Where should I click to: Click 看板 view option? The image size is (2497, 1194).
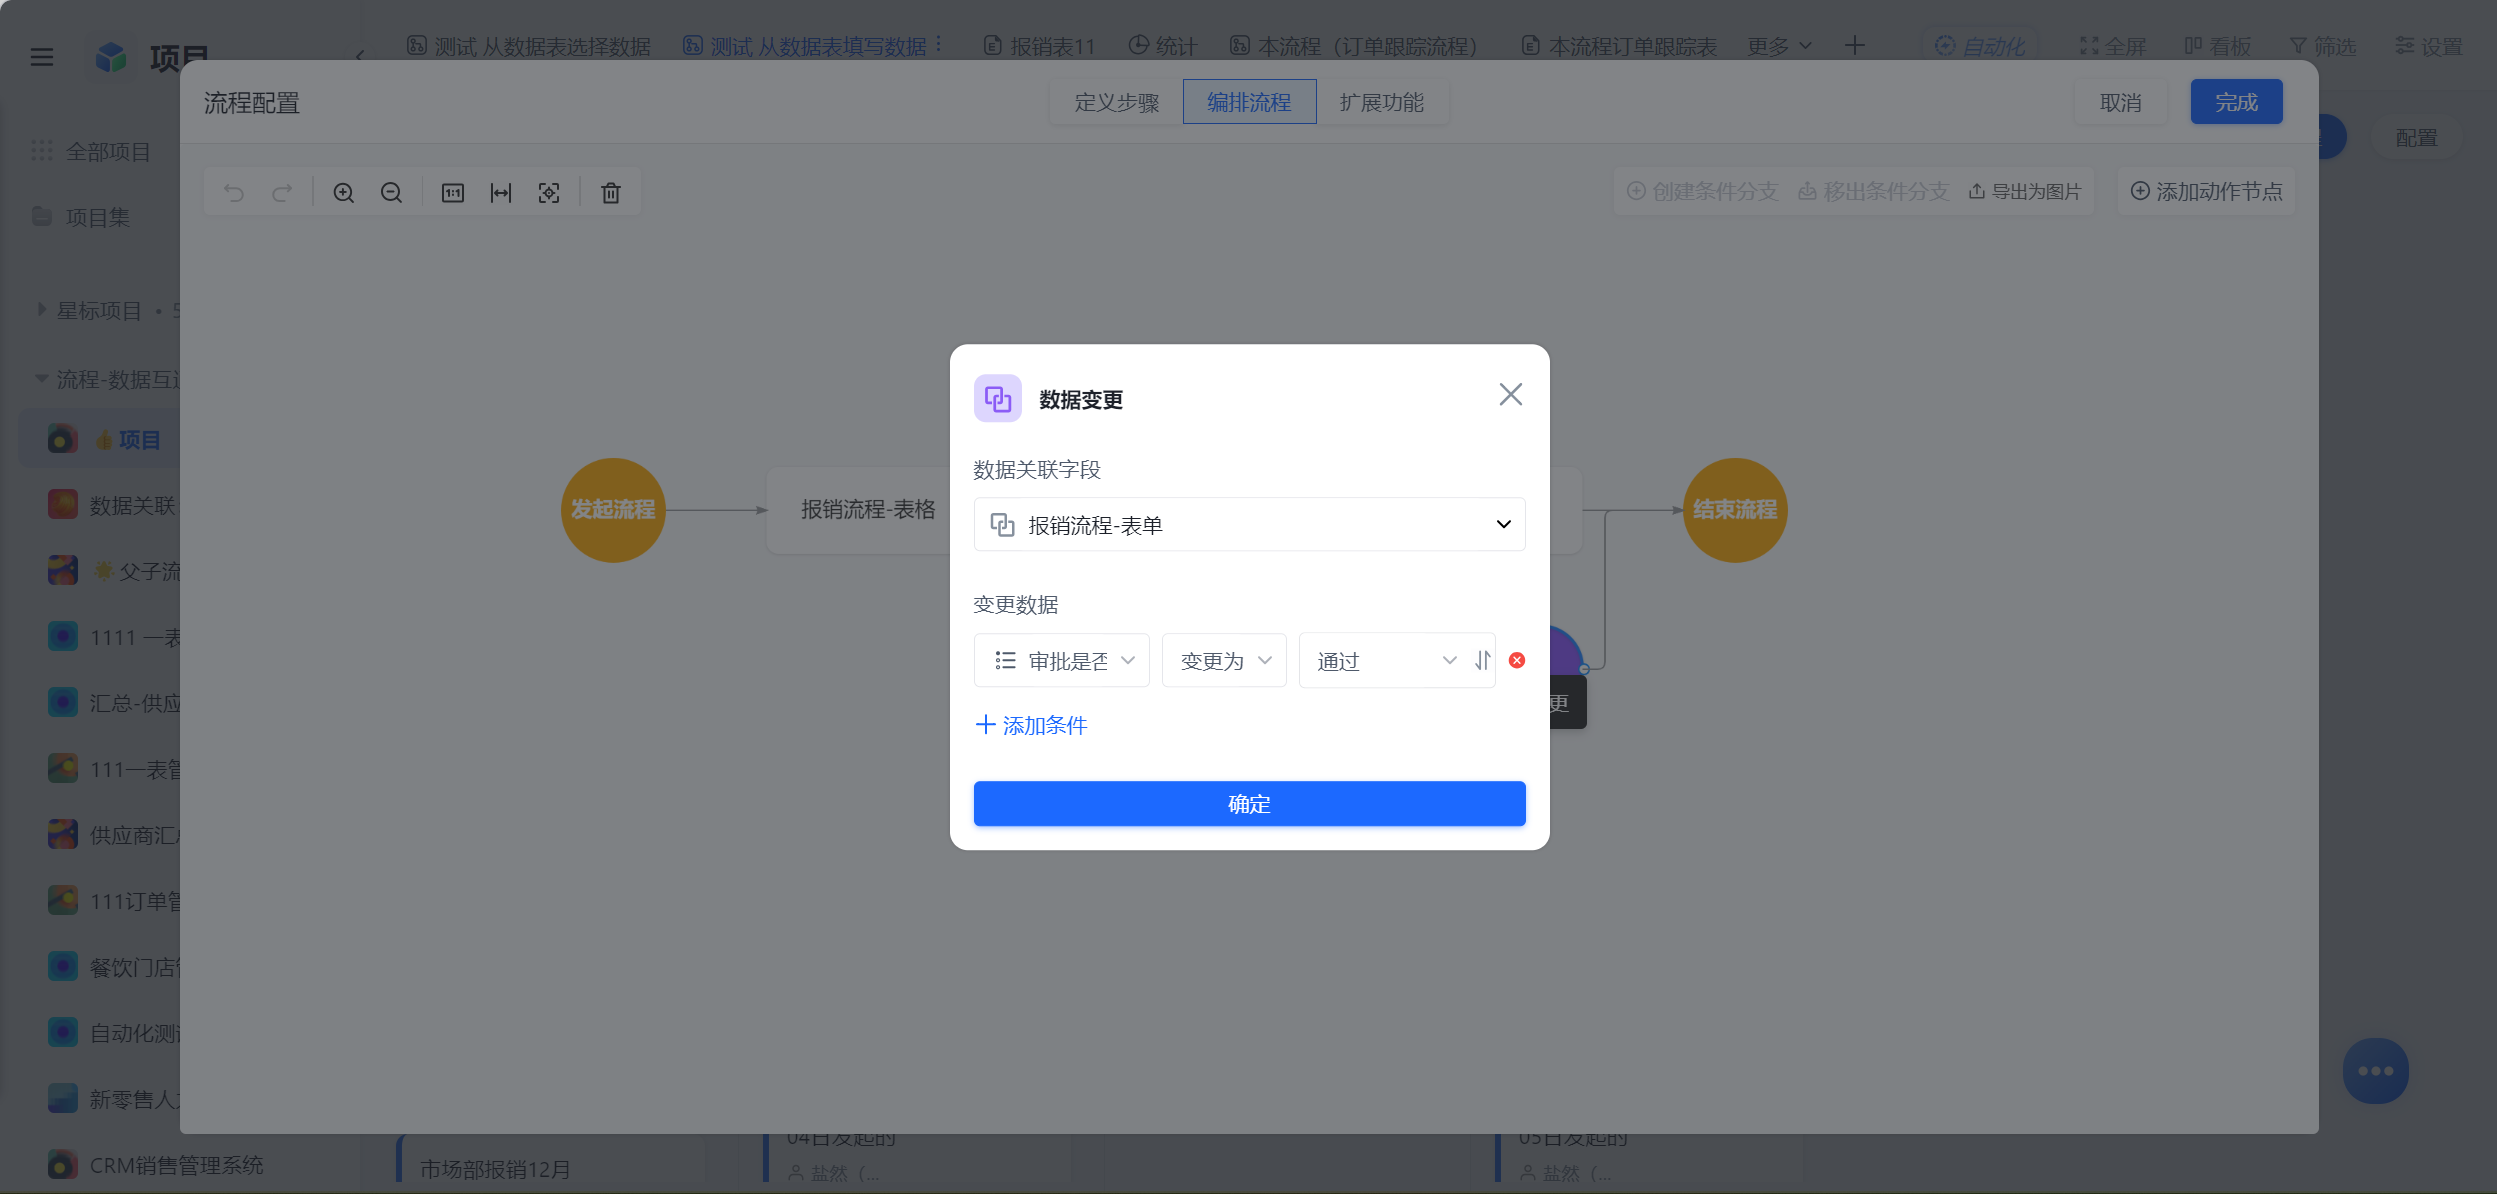[2217, 46]
